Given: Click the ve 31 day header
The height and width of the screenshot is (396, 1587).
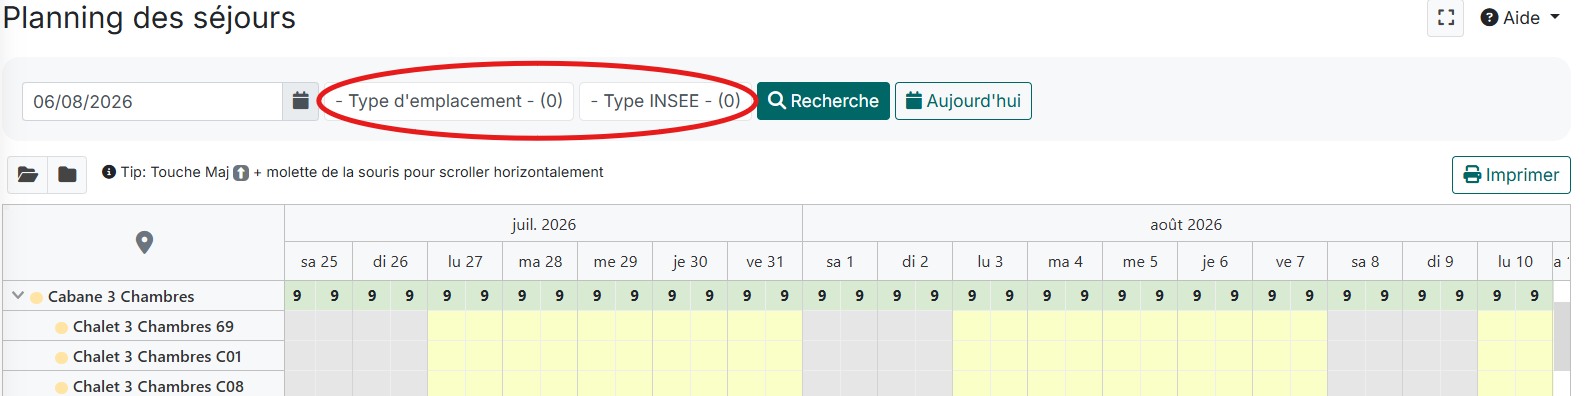Looking at the screenshot, I should coord(765,262).
